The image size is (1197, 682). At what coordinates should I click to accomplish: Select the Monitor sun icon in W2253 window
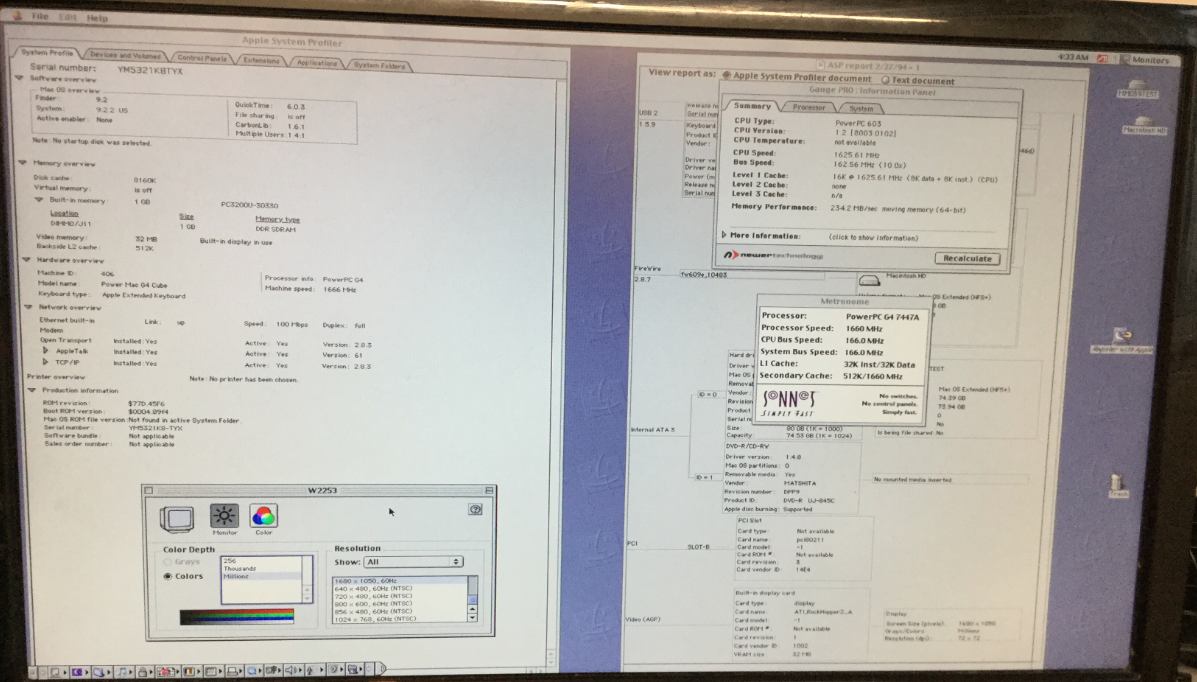click(224, 516)
